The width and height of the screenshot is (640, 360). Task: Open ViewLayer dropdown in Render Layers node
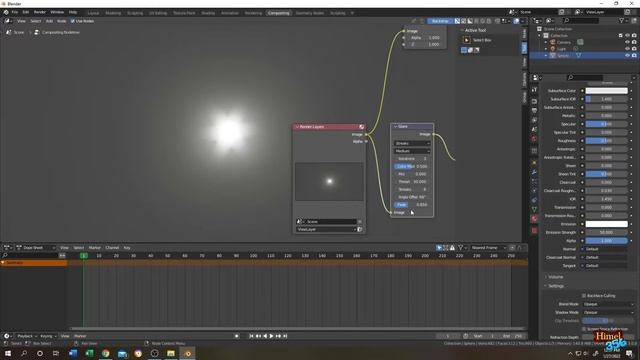(x=326, y=229)
